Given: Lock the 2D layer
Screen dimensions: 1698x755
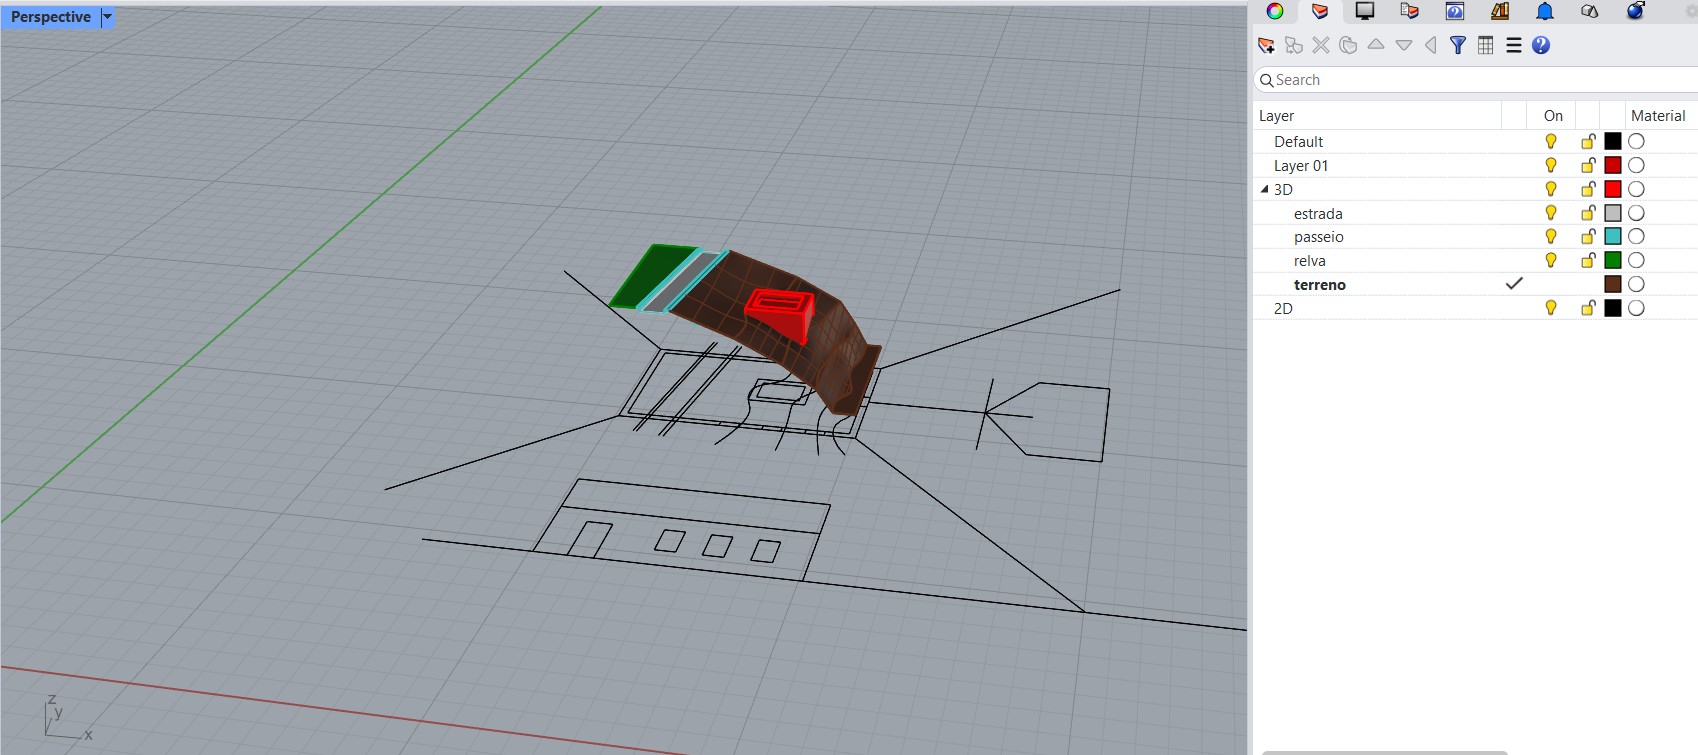Looking at the screenshot, I should click(1588, 308).
